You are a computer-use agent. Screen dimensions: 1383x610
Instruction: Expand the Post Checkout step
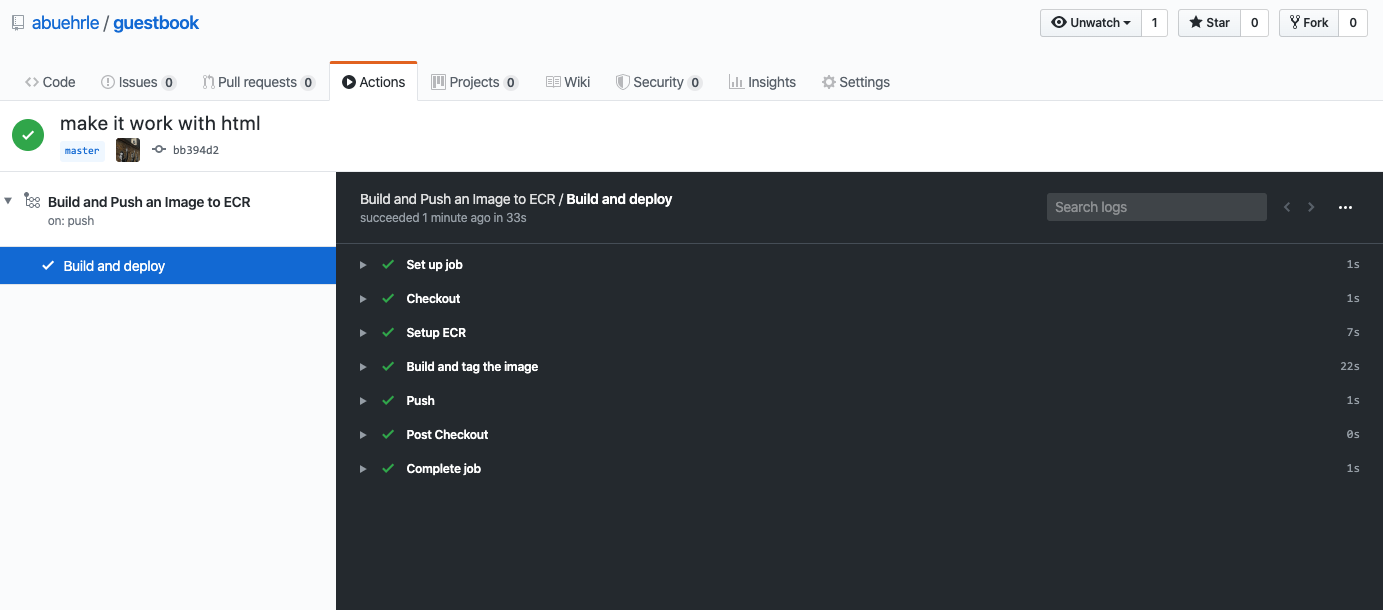[x=364, y=435]
